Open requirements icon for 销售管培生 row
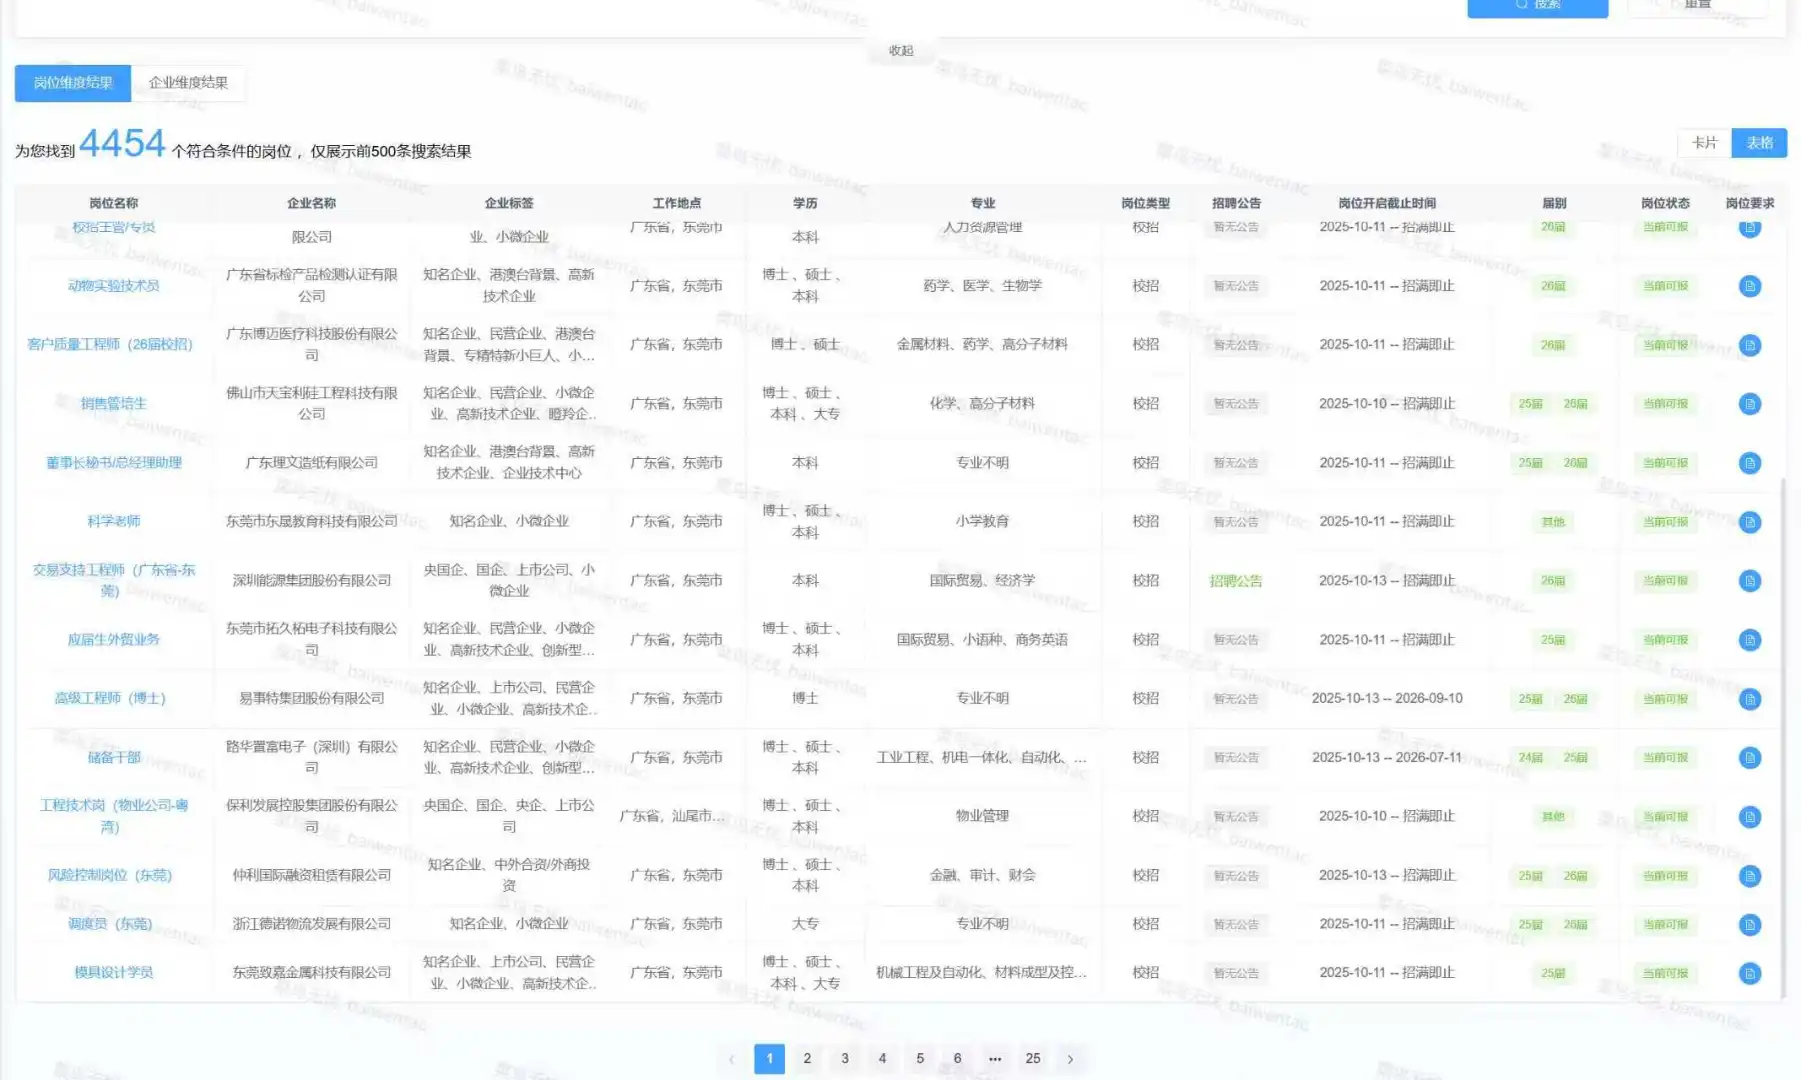This screenshot has height=1080, width=1801. click(1749, 404)
